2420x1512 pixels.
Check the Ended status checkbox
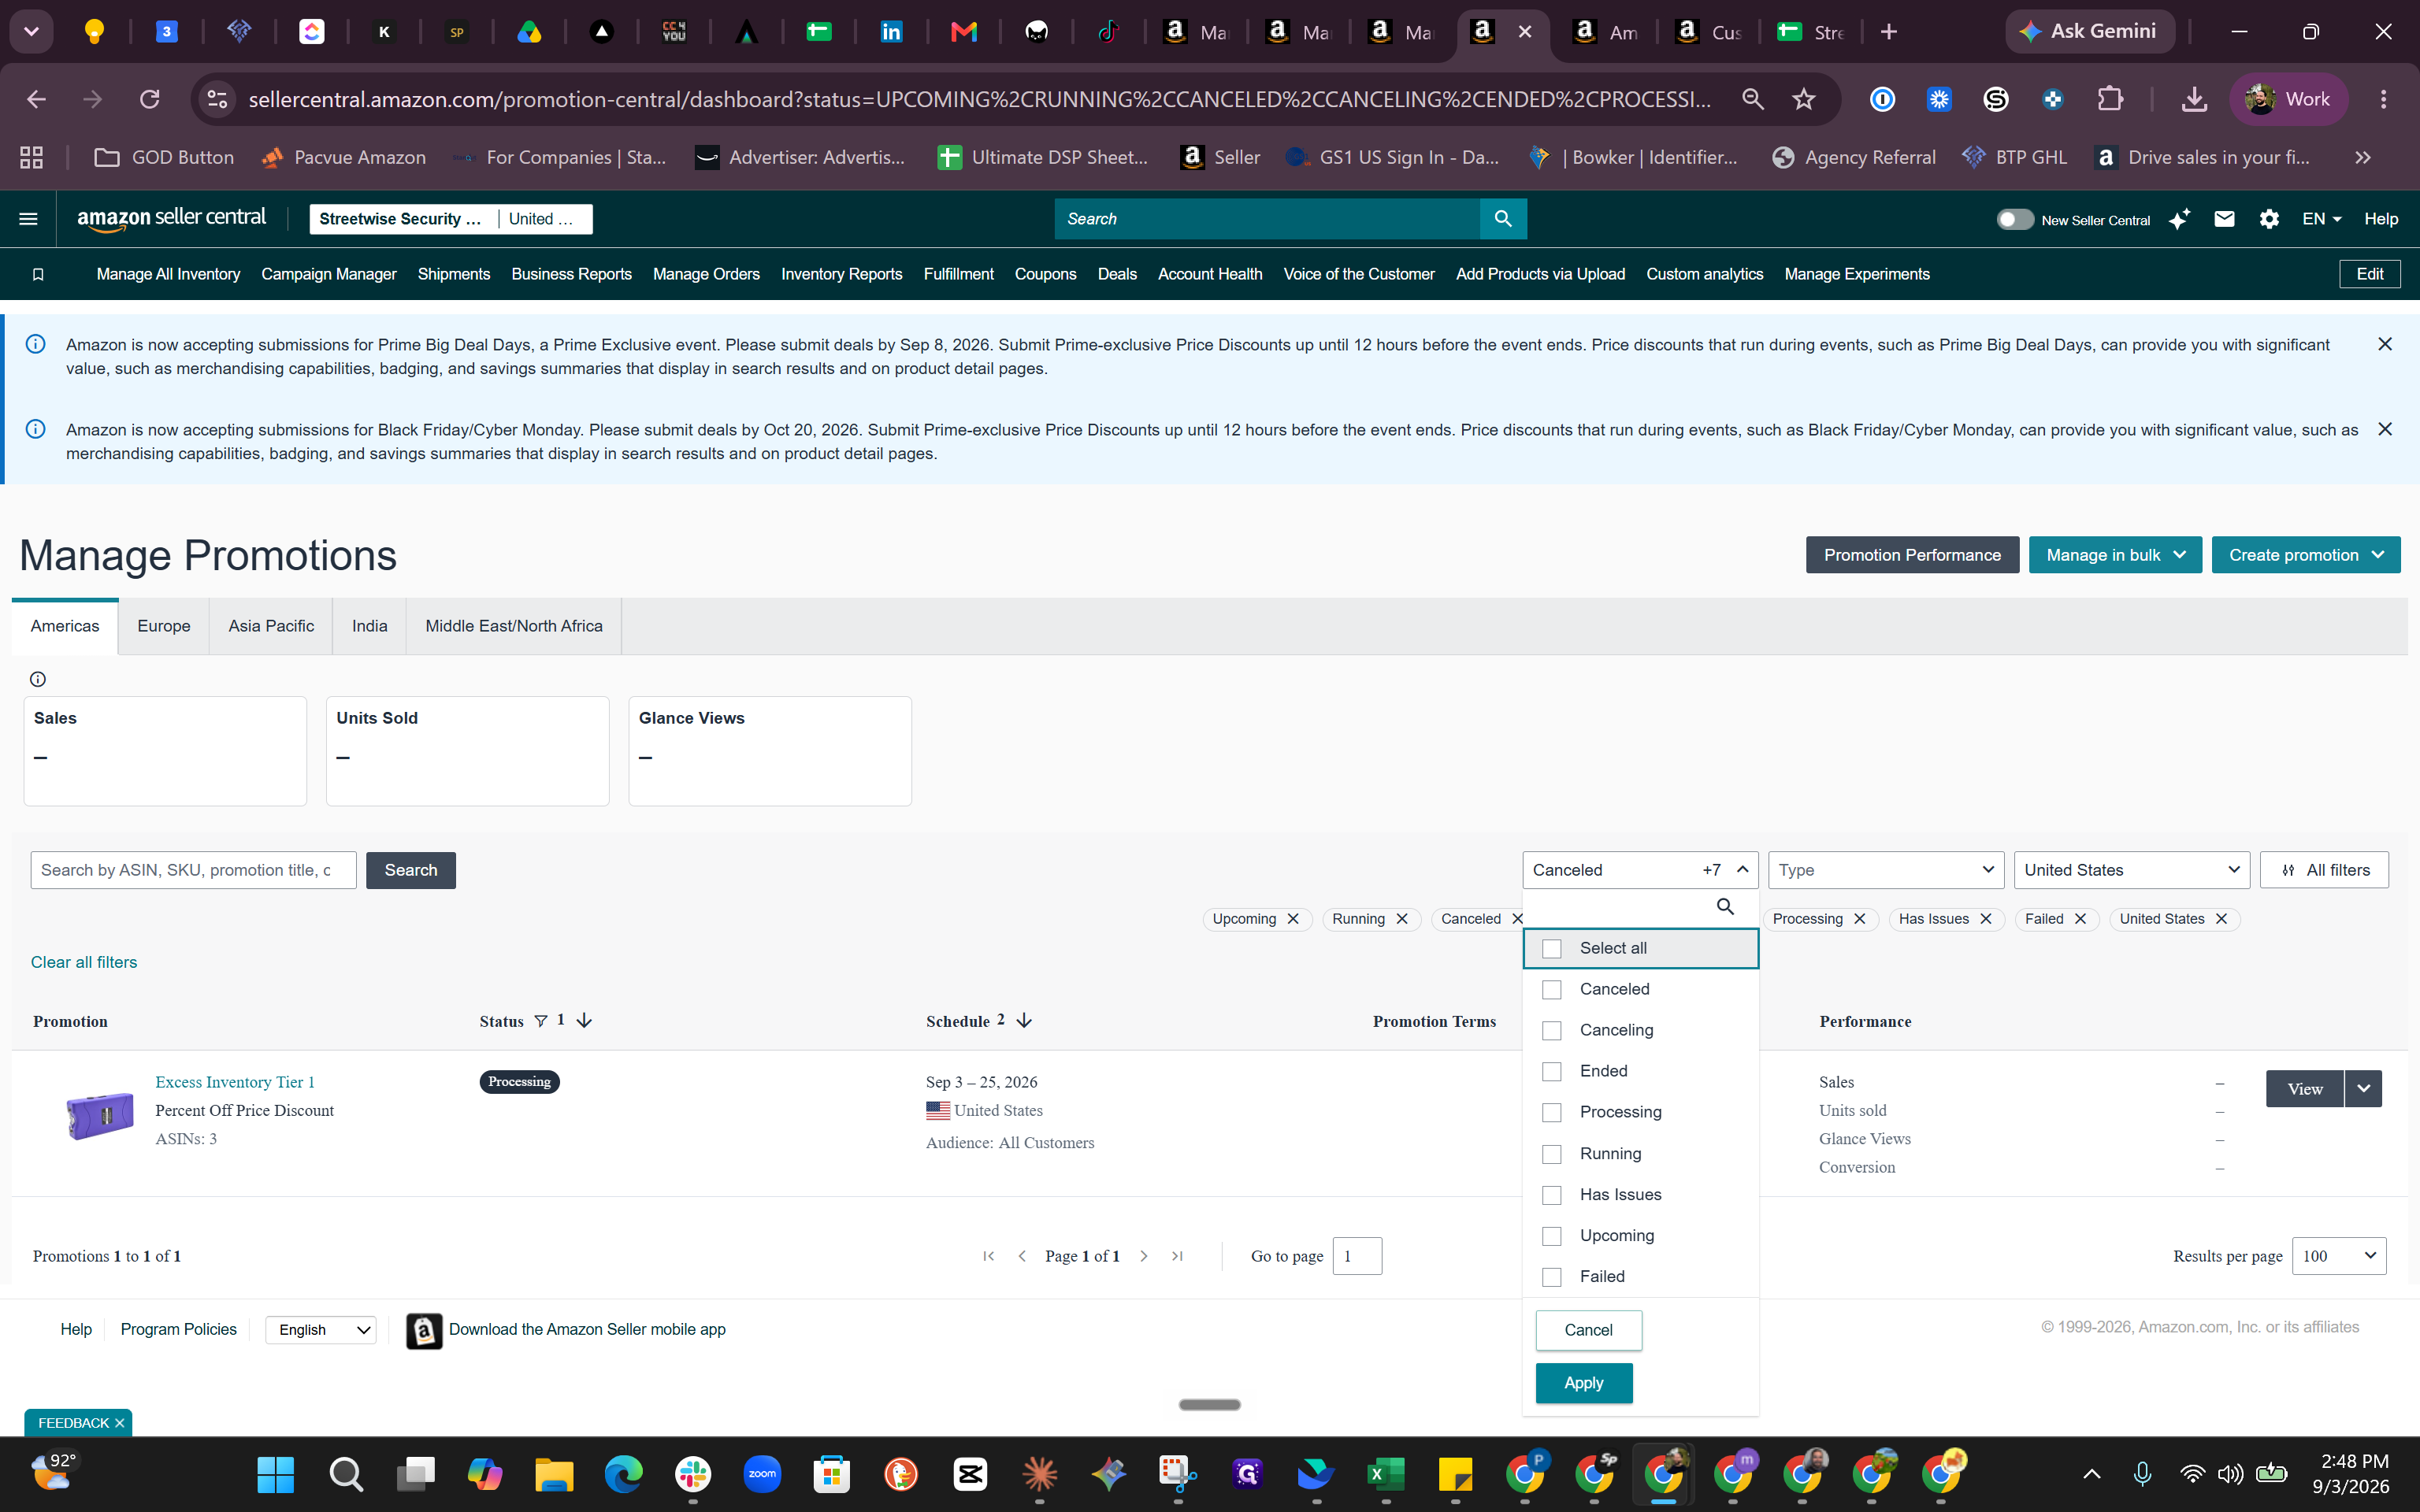click(1552, 1071)
